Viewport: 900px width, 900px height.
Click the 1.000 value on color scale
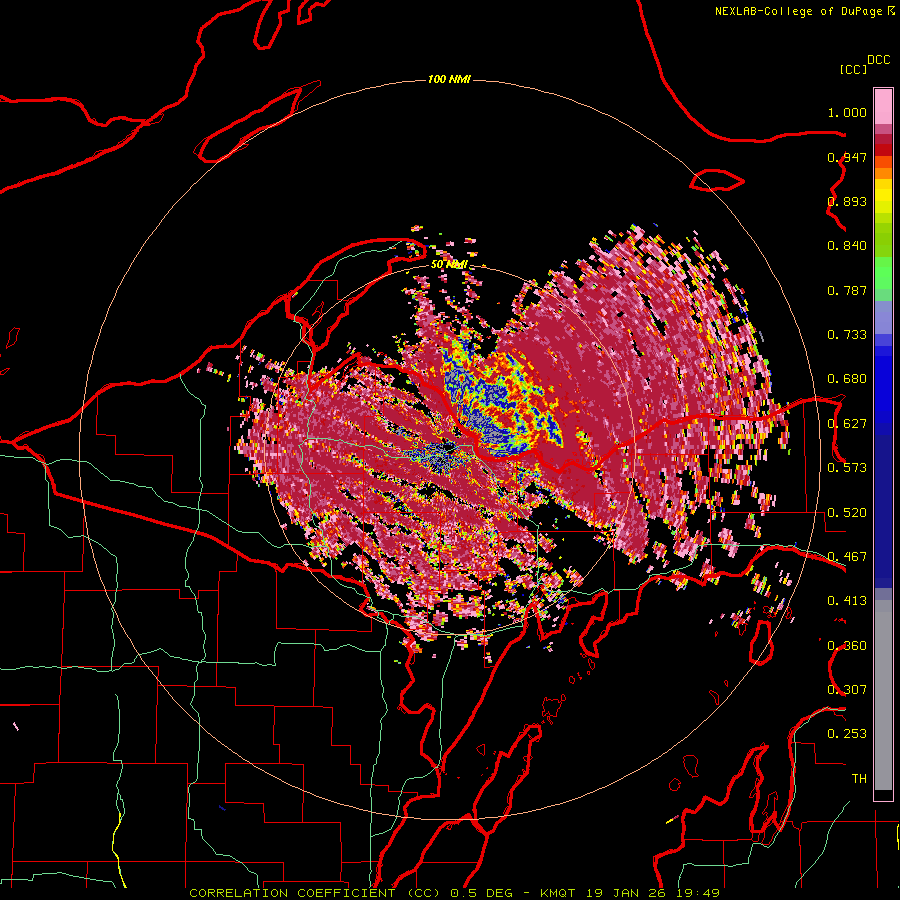click(847, 112)
